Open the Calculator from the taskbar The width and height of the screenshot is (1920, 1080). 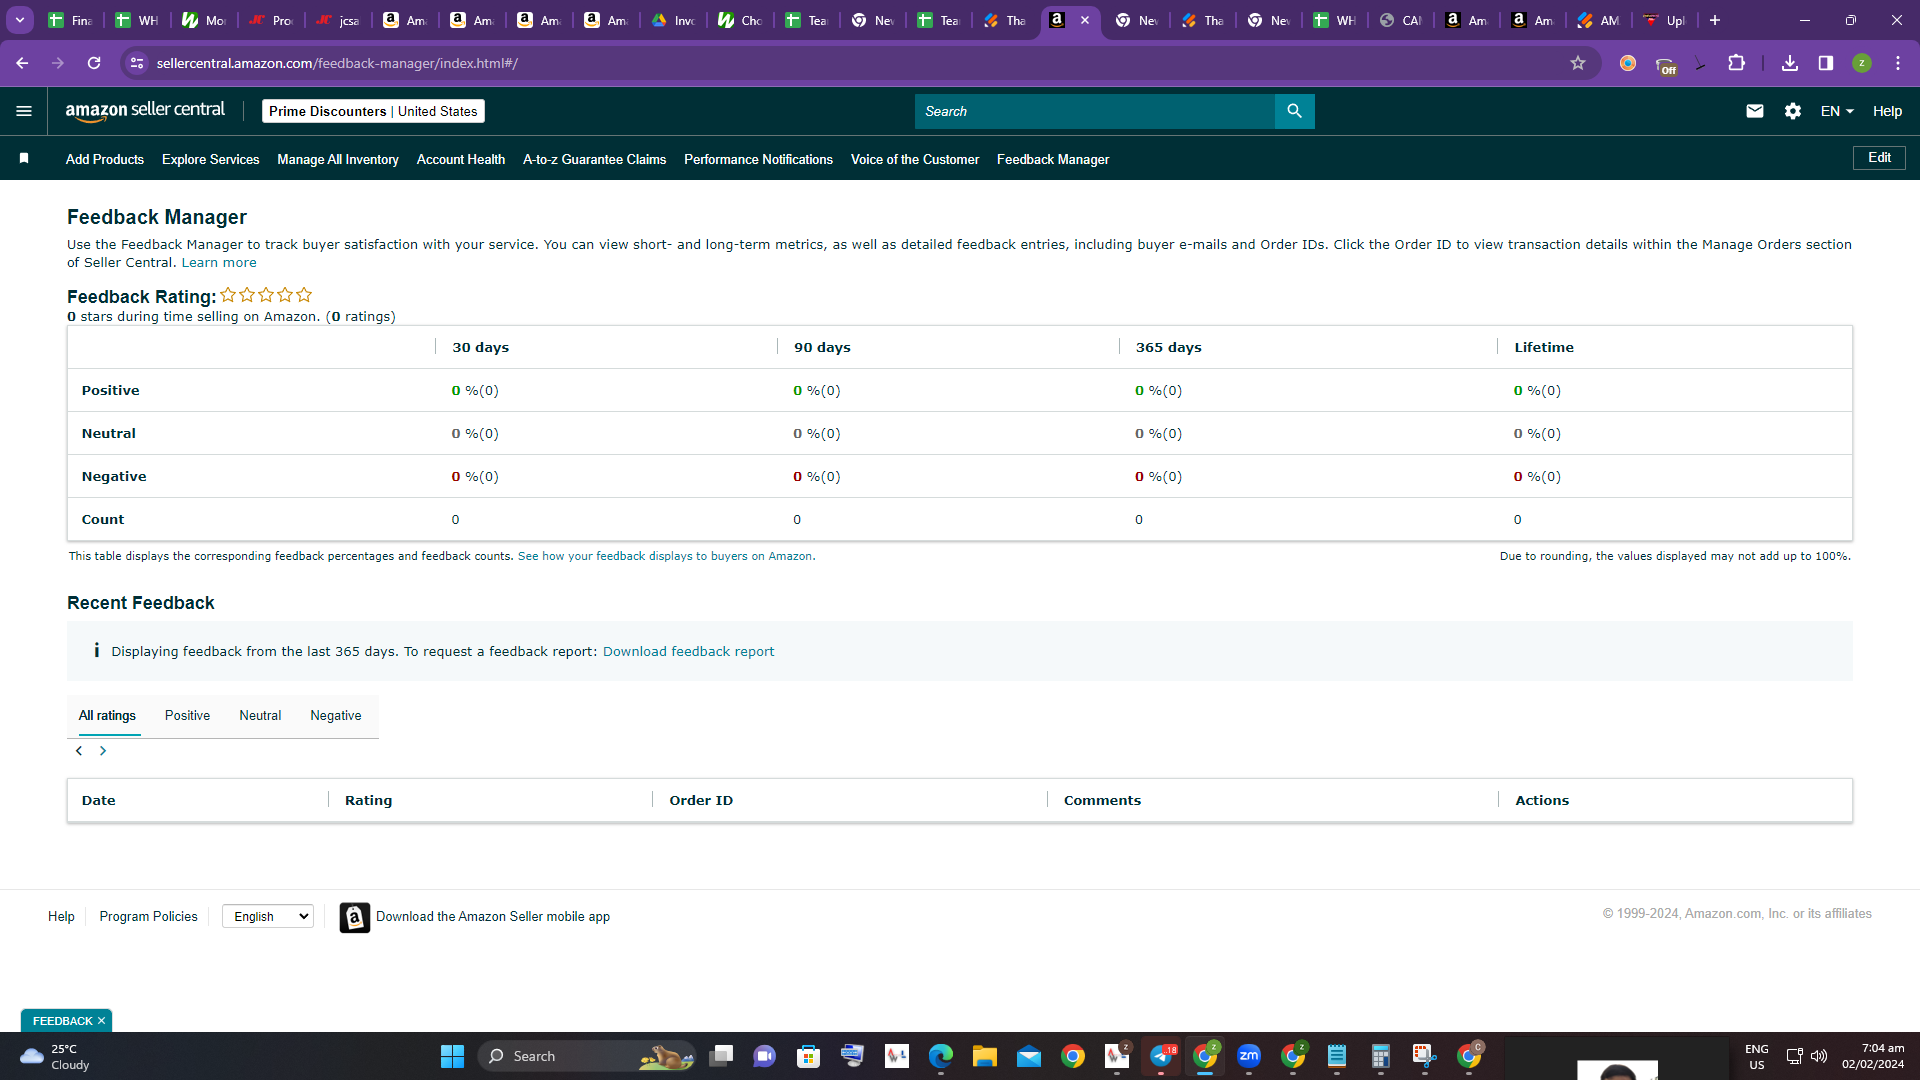coord(1381,1056)
